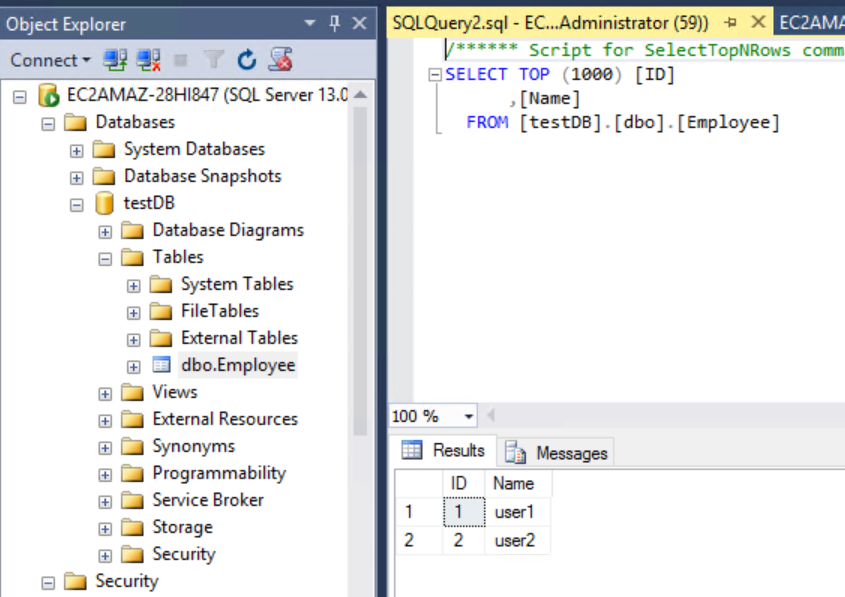This screenshot has width=845, height=597.
Task: Click the Activity Monitor script icon
Action: pyautogui.click(x=281, y=60)
